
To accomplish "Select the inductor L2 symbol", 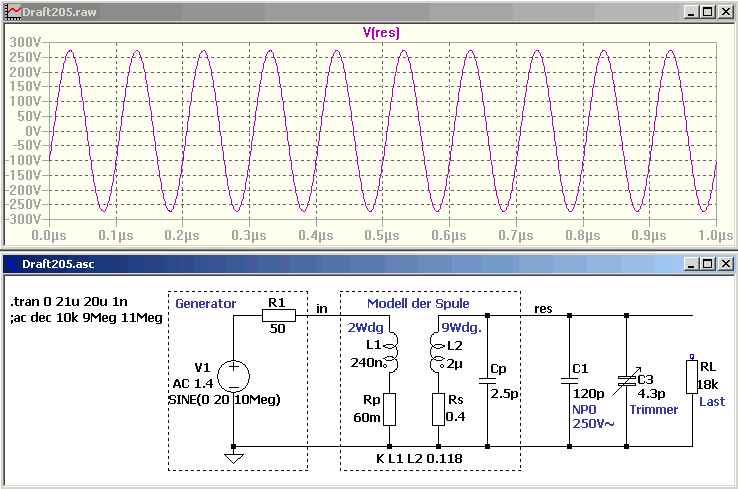I will pyautogui.click(x=438, y=353).
